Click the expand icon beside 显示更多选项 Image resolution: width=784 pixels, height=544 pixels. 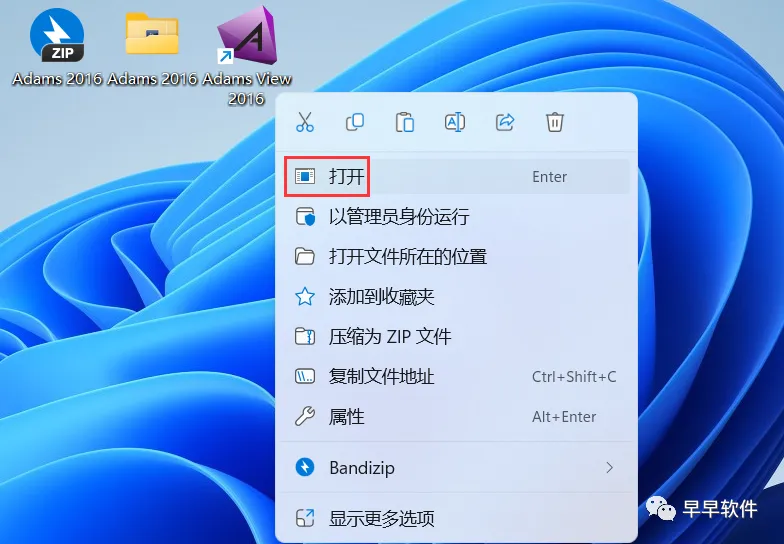pyautogui.click(x=305, y=518)
